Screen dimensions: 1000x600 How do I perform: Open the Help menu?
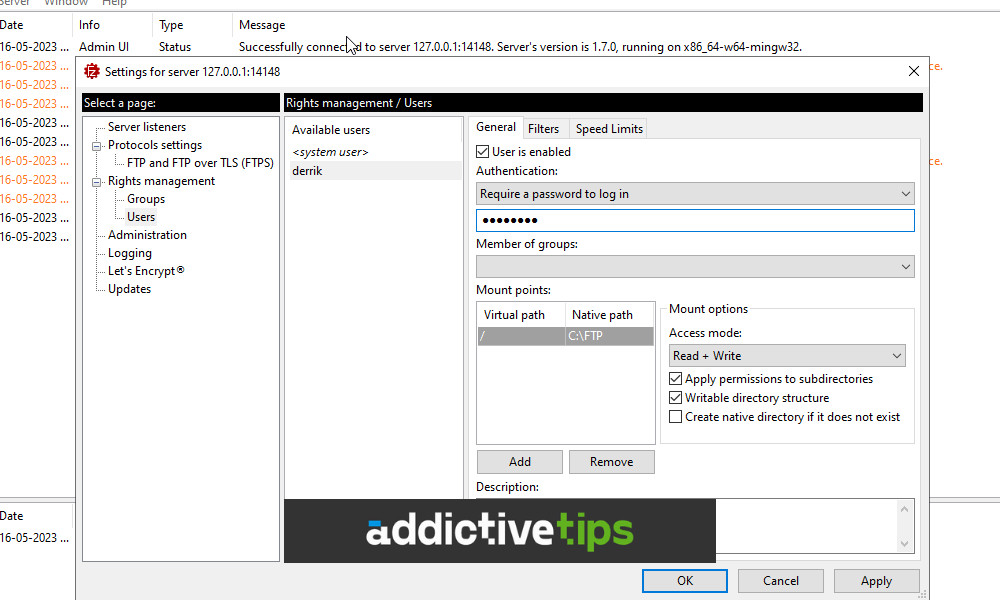115,3
